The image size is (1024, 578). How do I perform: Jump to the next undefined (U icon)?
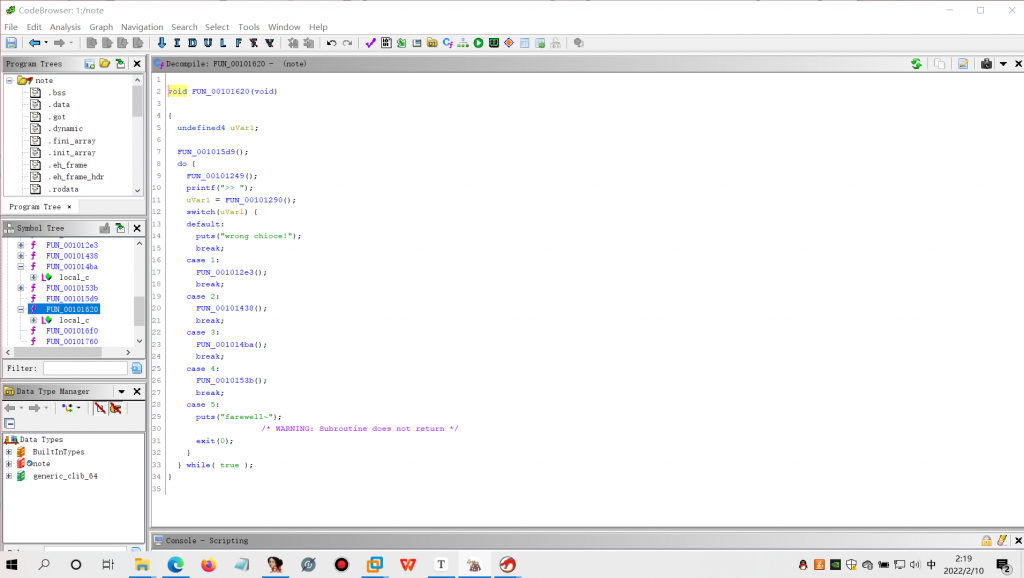(x=208, y=43)
